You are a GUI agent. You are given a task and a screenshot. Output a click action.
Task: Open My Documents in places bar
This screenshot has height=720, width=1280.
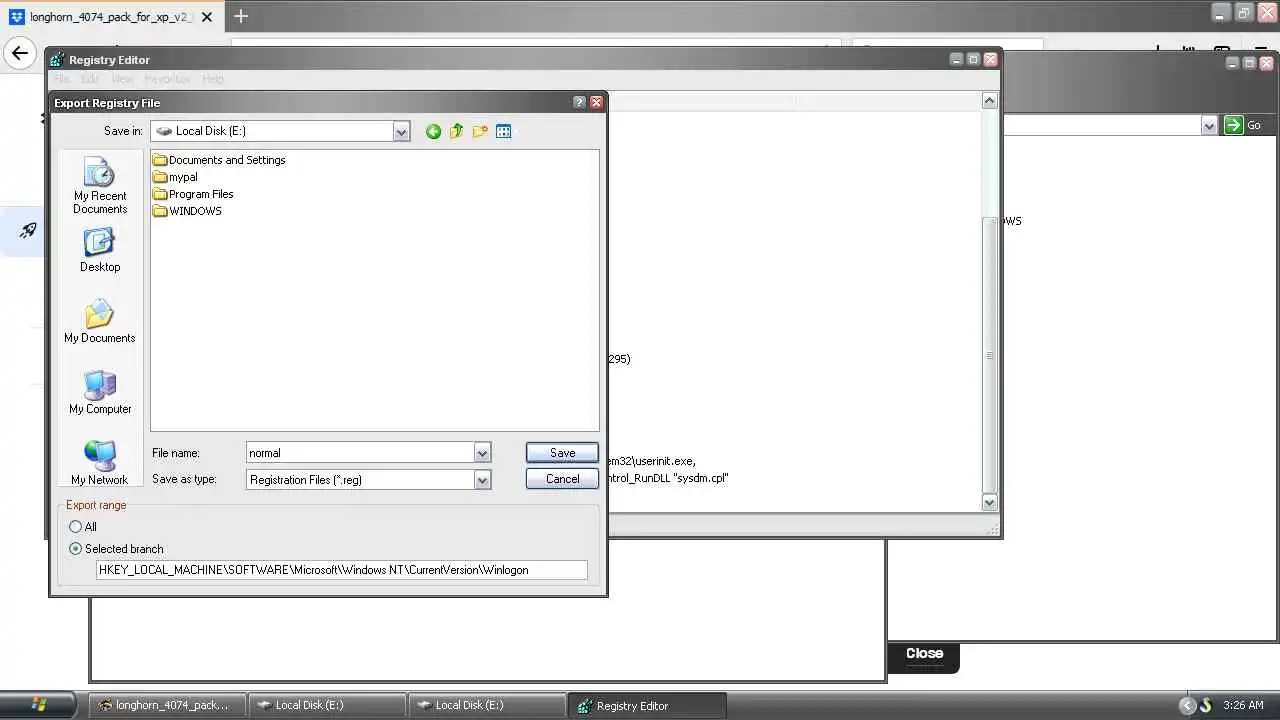click(100, 322)
